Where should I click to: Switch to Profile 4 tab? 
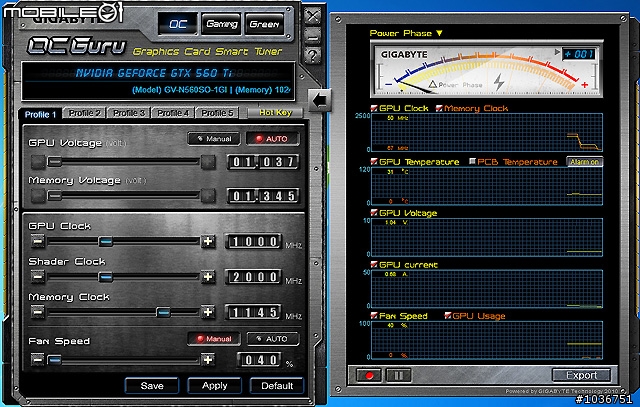click(x=173, y=113)
